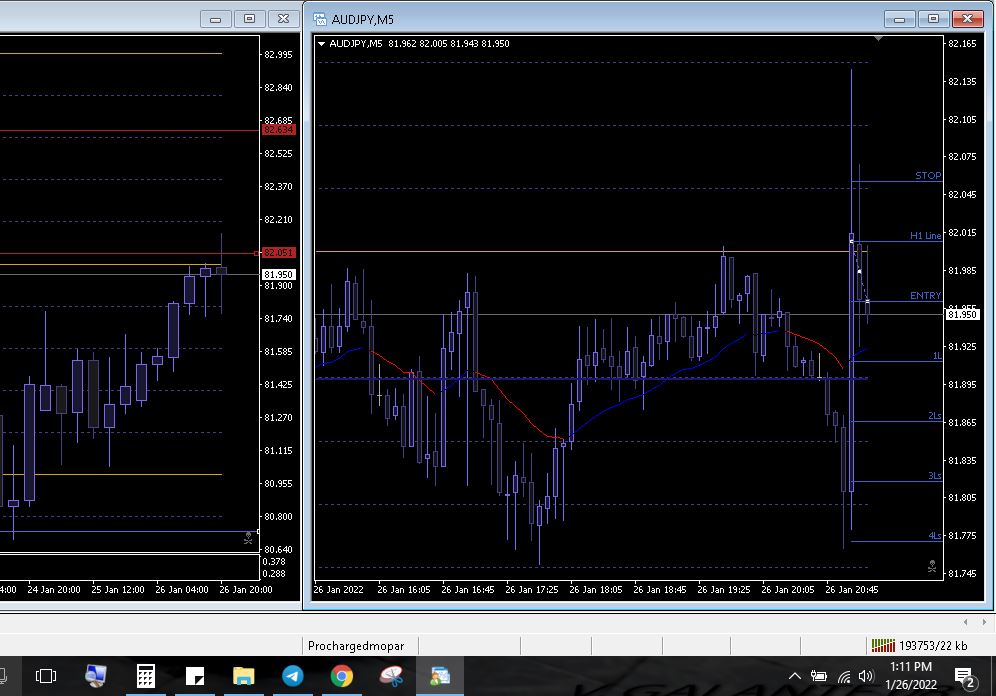This screenshot has width=996, height=696.
Task: Show hidden system tray icons
Action: click(x=795, y=677)
